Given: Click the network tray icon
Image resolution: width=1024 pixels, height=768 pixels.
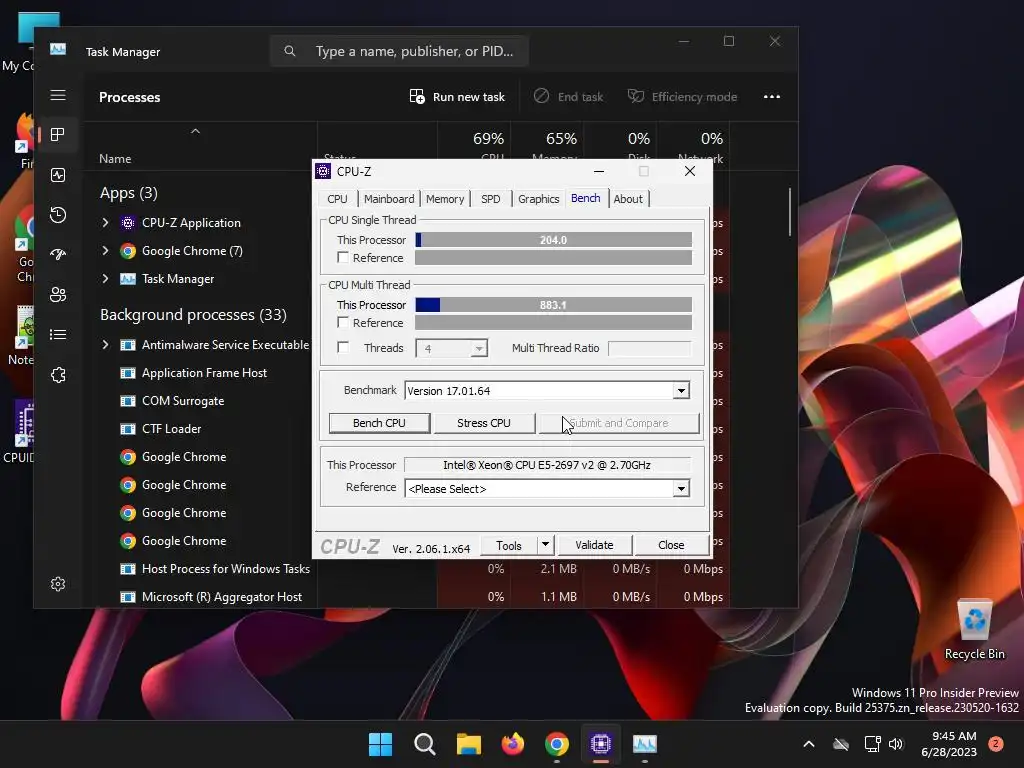Looking at the screenshot, I should [872, 744].
